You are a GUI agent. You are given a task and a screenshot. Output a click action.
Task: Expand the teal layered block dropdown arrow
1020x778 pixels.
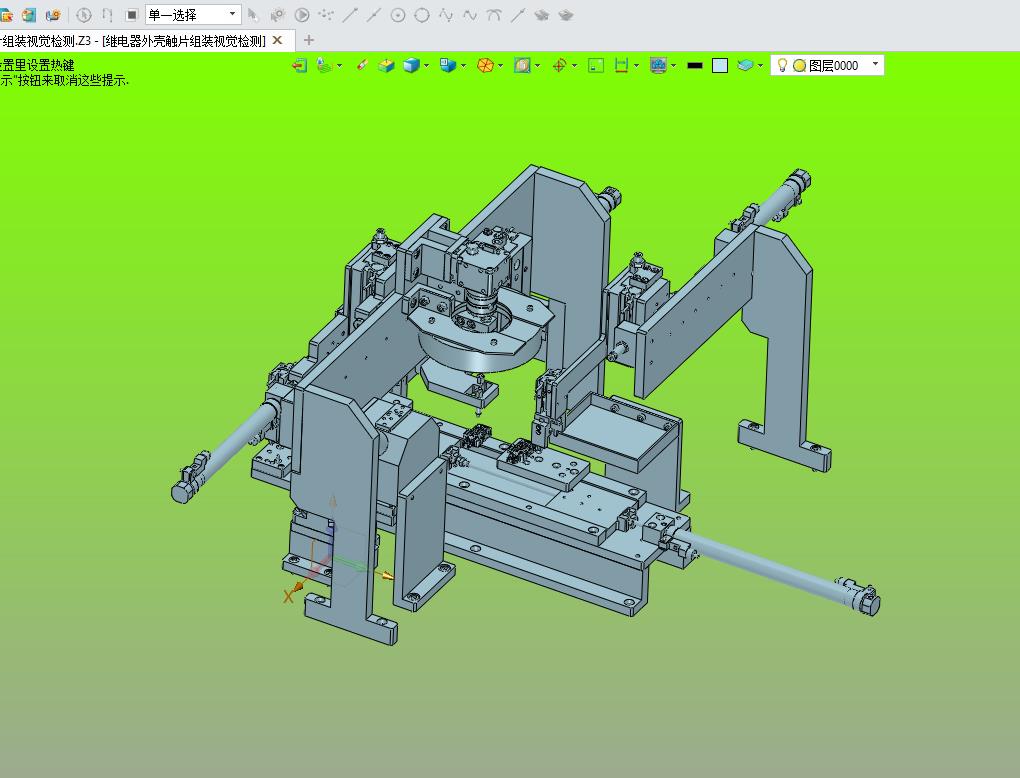[760, 65]
